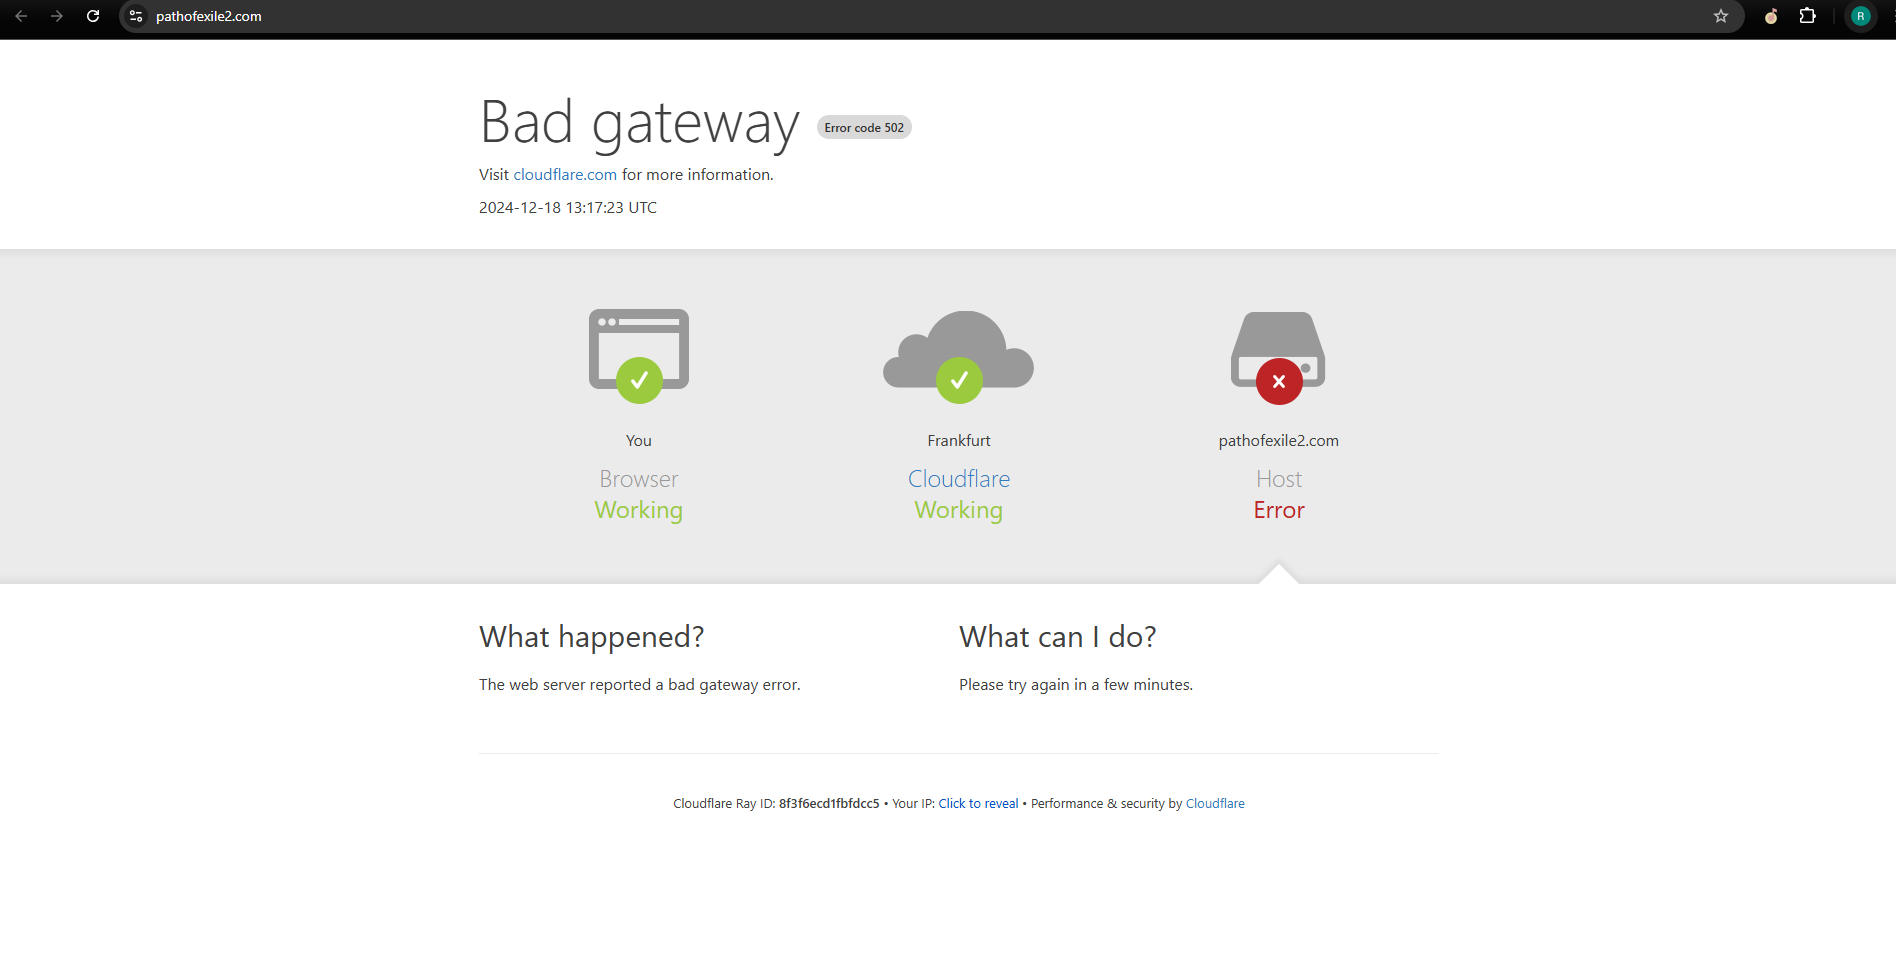The height and width of the screenshot is (973, 1896).
Task: Bookmark this page with the star icon
Action: (1720, 16)
